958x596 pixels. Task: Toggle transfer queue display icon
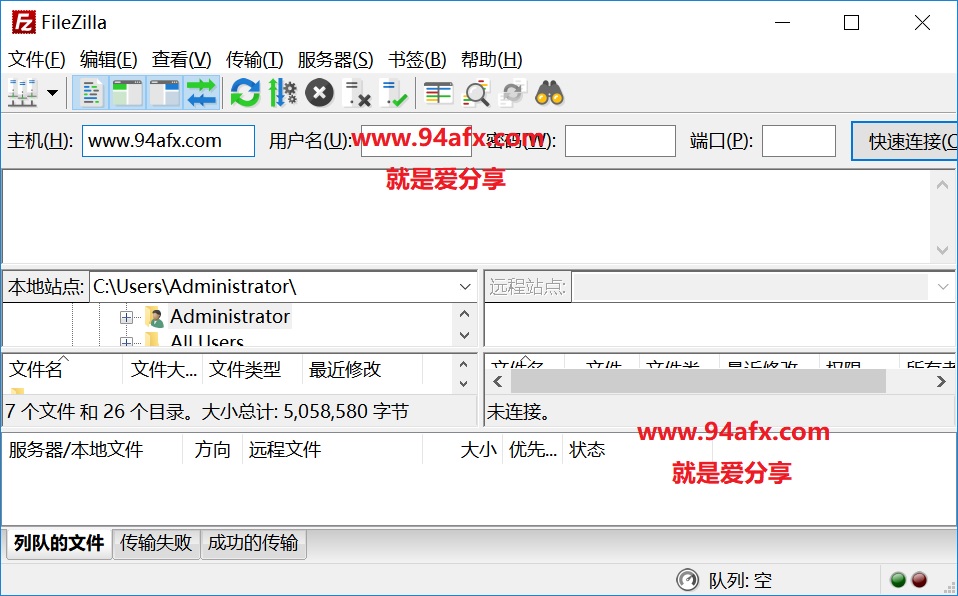coord(202,94)
